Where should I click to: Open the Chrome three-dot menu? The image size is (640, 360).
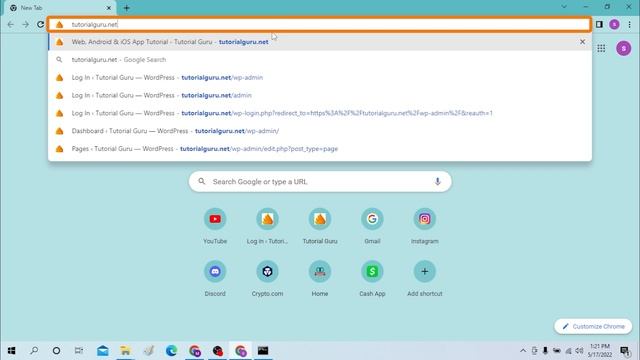[x=629, y=24]
